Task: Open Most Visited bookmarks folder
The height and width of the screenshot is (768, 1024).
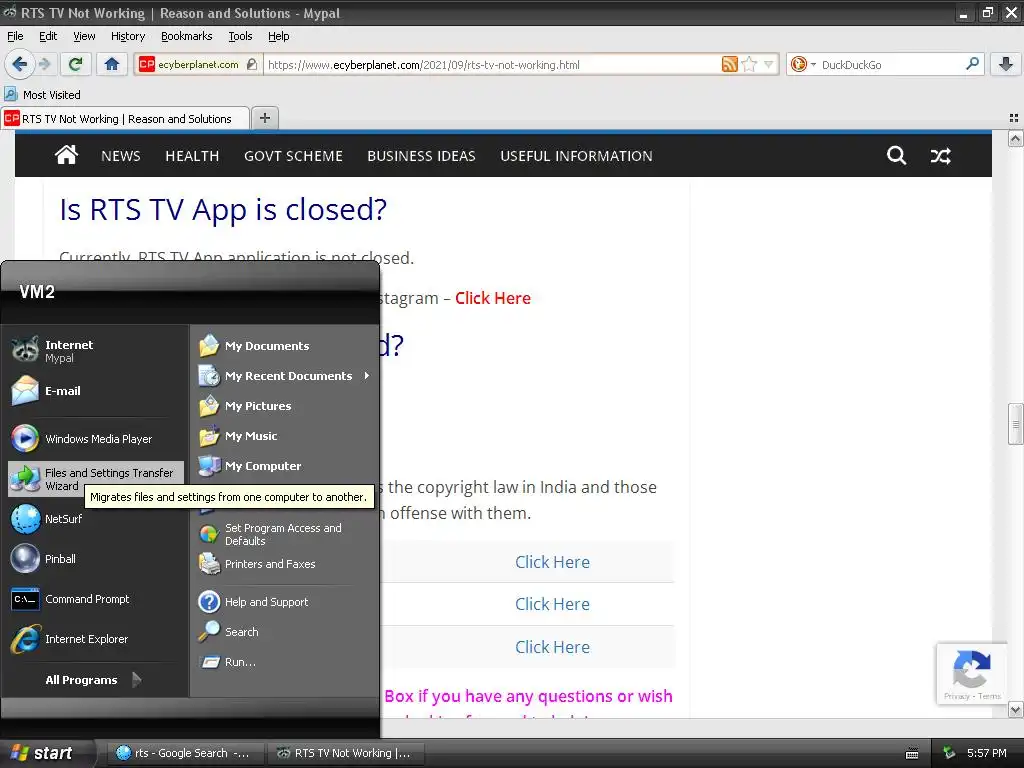Action: pyautogui.click(x=43, y=95)
